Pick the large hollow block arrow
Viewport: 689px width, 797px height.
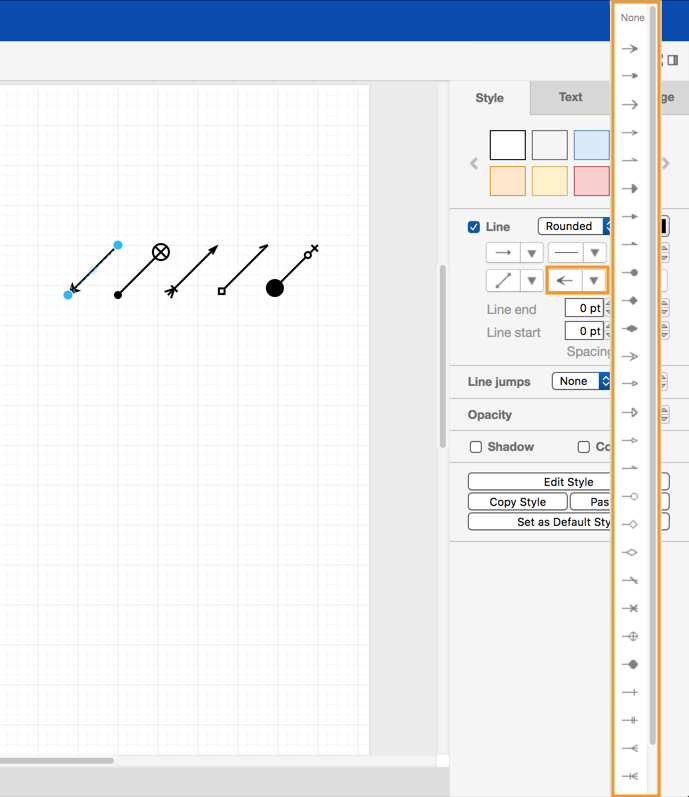[x=631, y=413]
